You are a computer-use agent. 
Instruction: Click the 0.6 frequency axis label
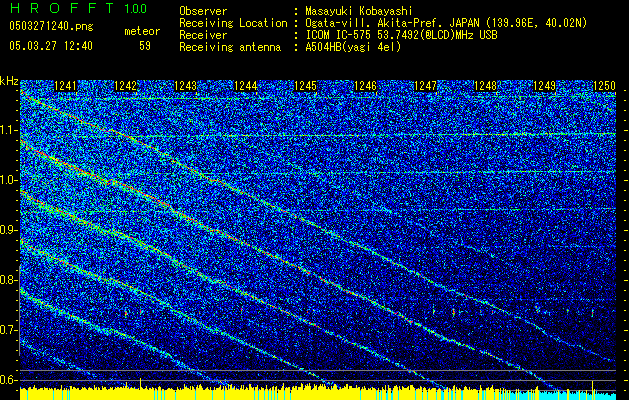click(x=9, y=380)
